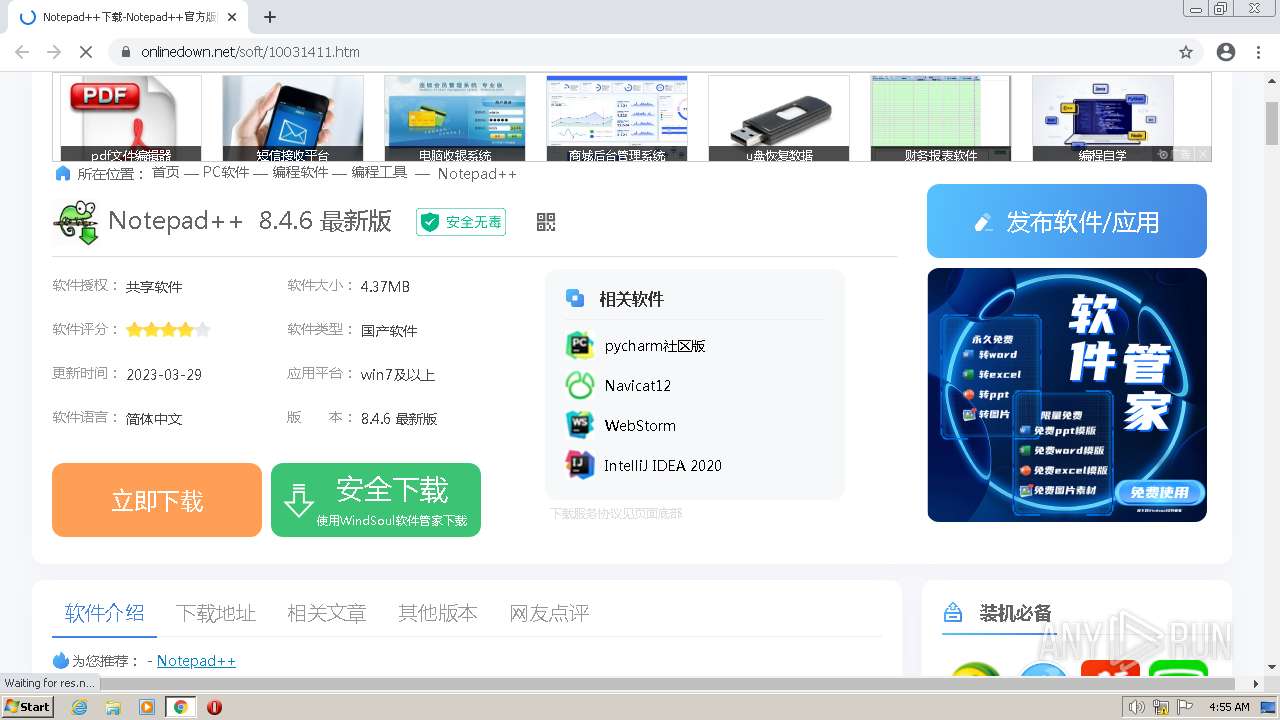The height and width of the screenshot is (720, 1280).
Task: Click the Action Center flag tray icon
Action: [1184, 707]
